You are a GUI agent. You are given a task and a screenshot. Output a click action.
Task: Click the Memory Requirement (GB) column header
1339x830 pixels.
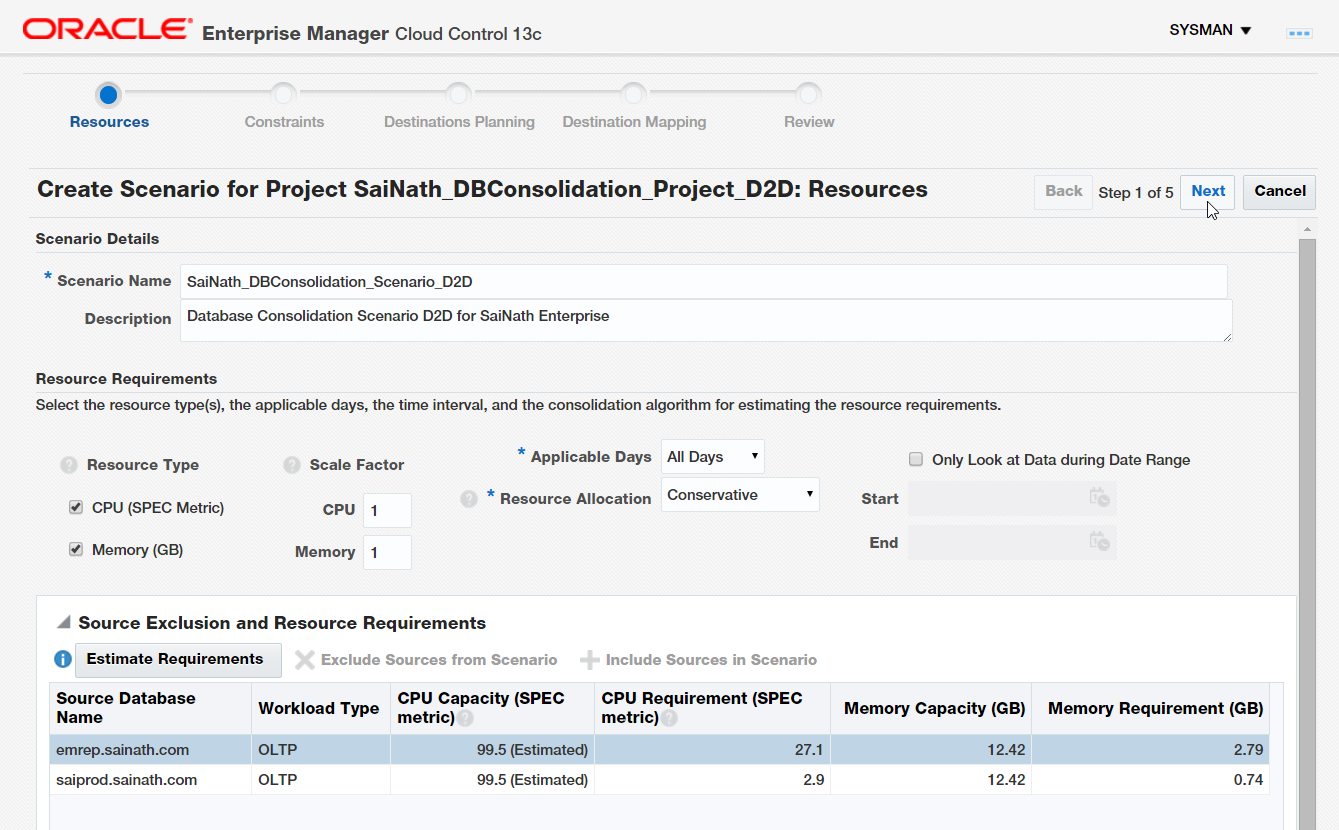pos(1150,708)
